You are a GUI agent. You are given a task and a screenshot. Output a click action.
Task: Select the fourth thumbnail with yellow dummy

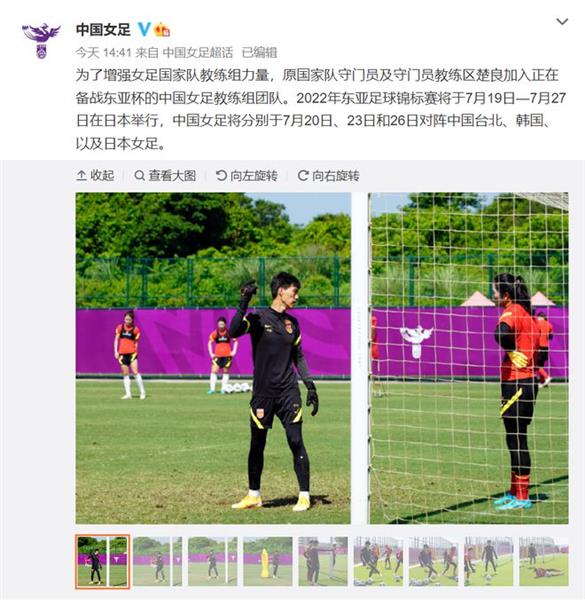(268, 561)
